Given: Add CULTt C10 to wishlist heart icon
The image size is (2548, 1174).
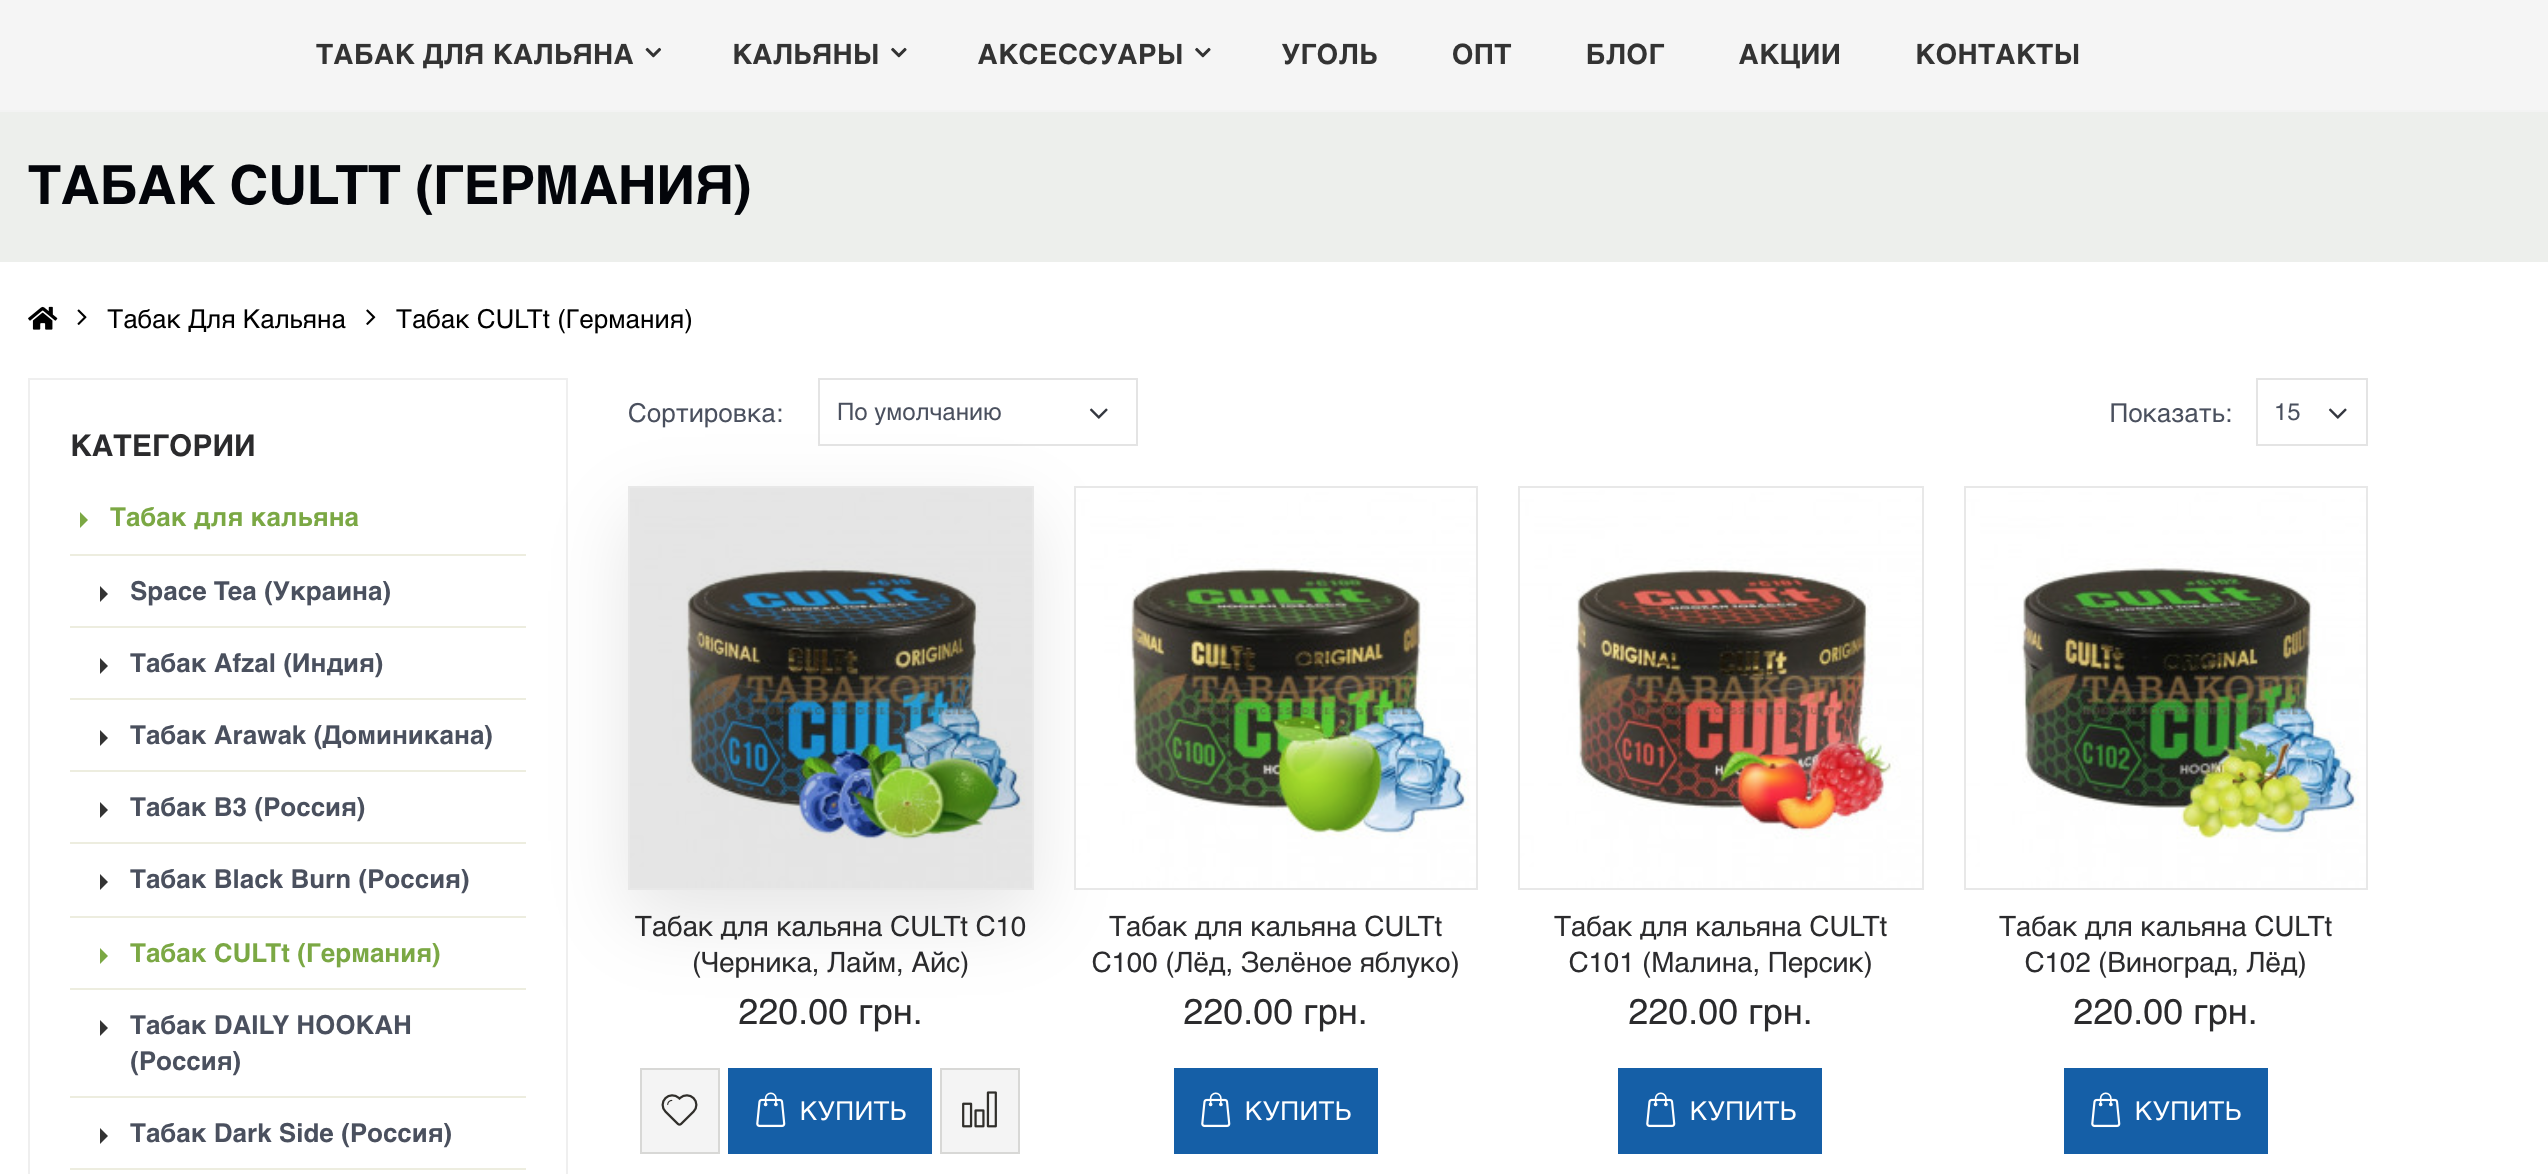Looking at the screenshot, I should coord(680,1110).
